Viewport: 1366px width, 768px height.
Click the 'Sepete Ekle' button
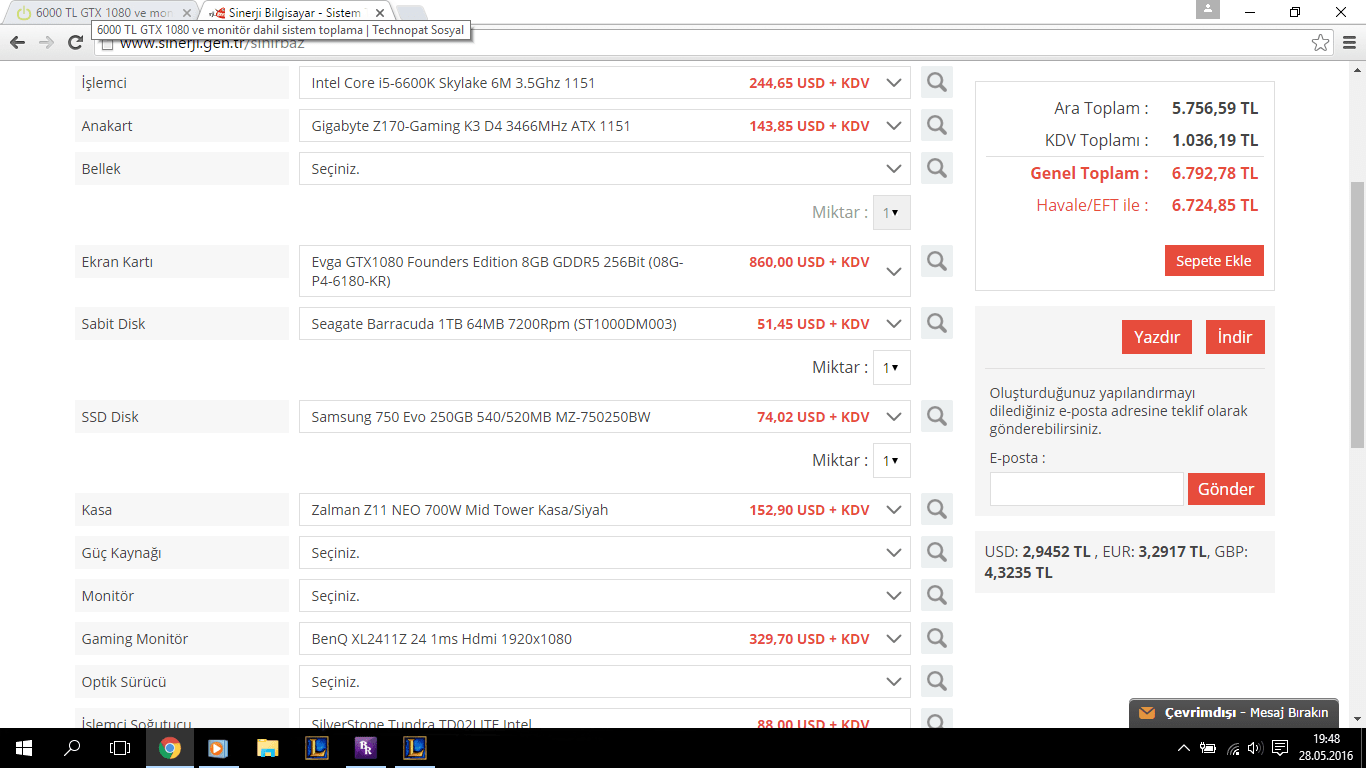[1214, 261]
